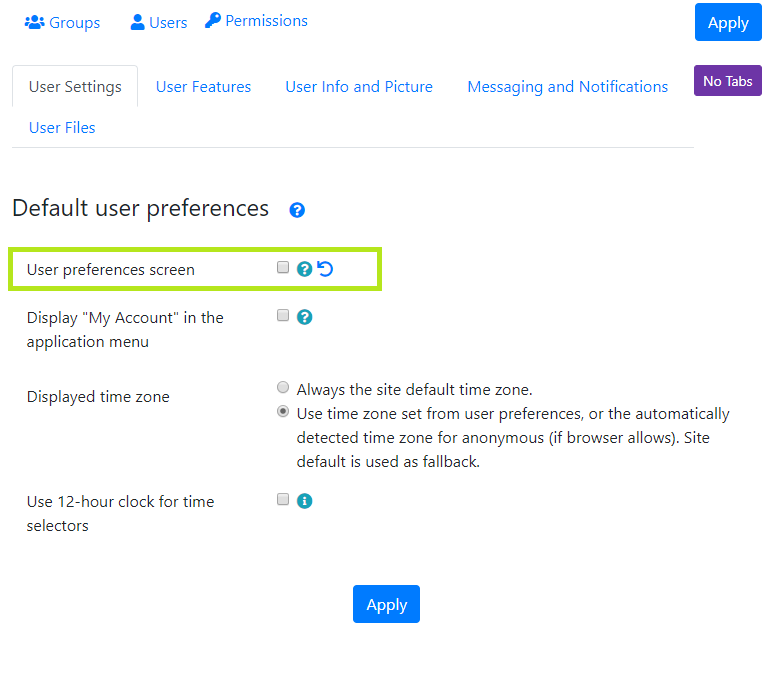Open the User Files tab

point(62,128)
